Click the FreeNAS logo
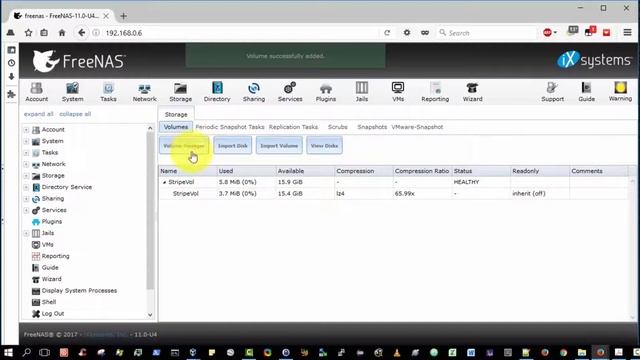640x360 pixels. click(79, 61)
